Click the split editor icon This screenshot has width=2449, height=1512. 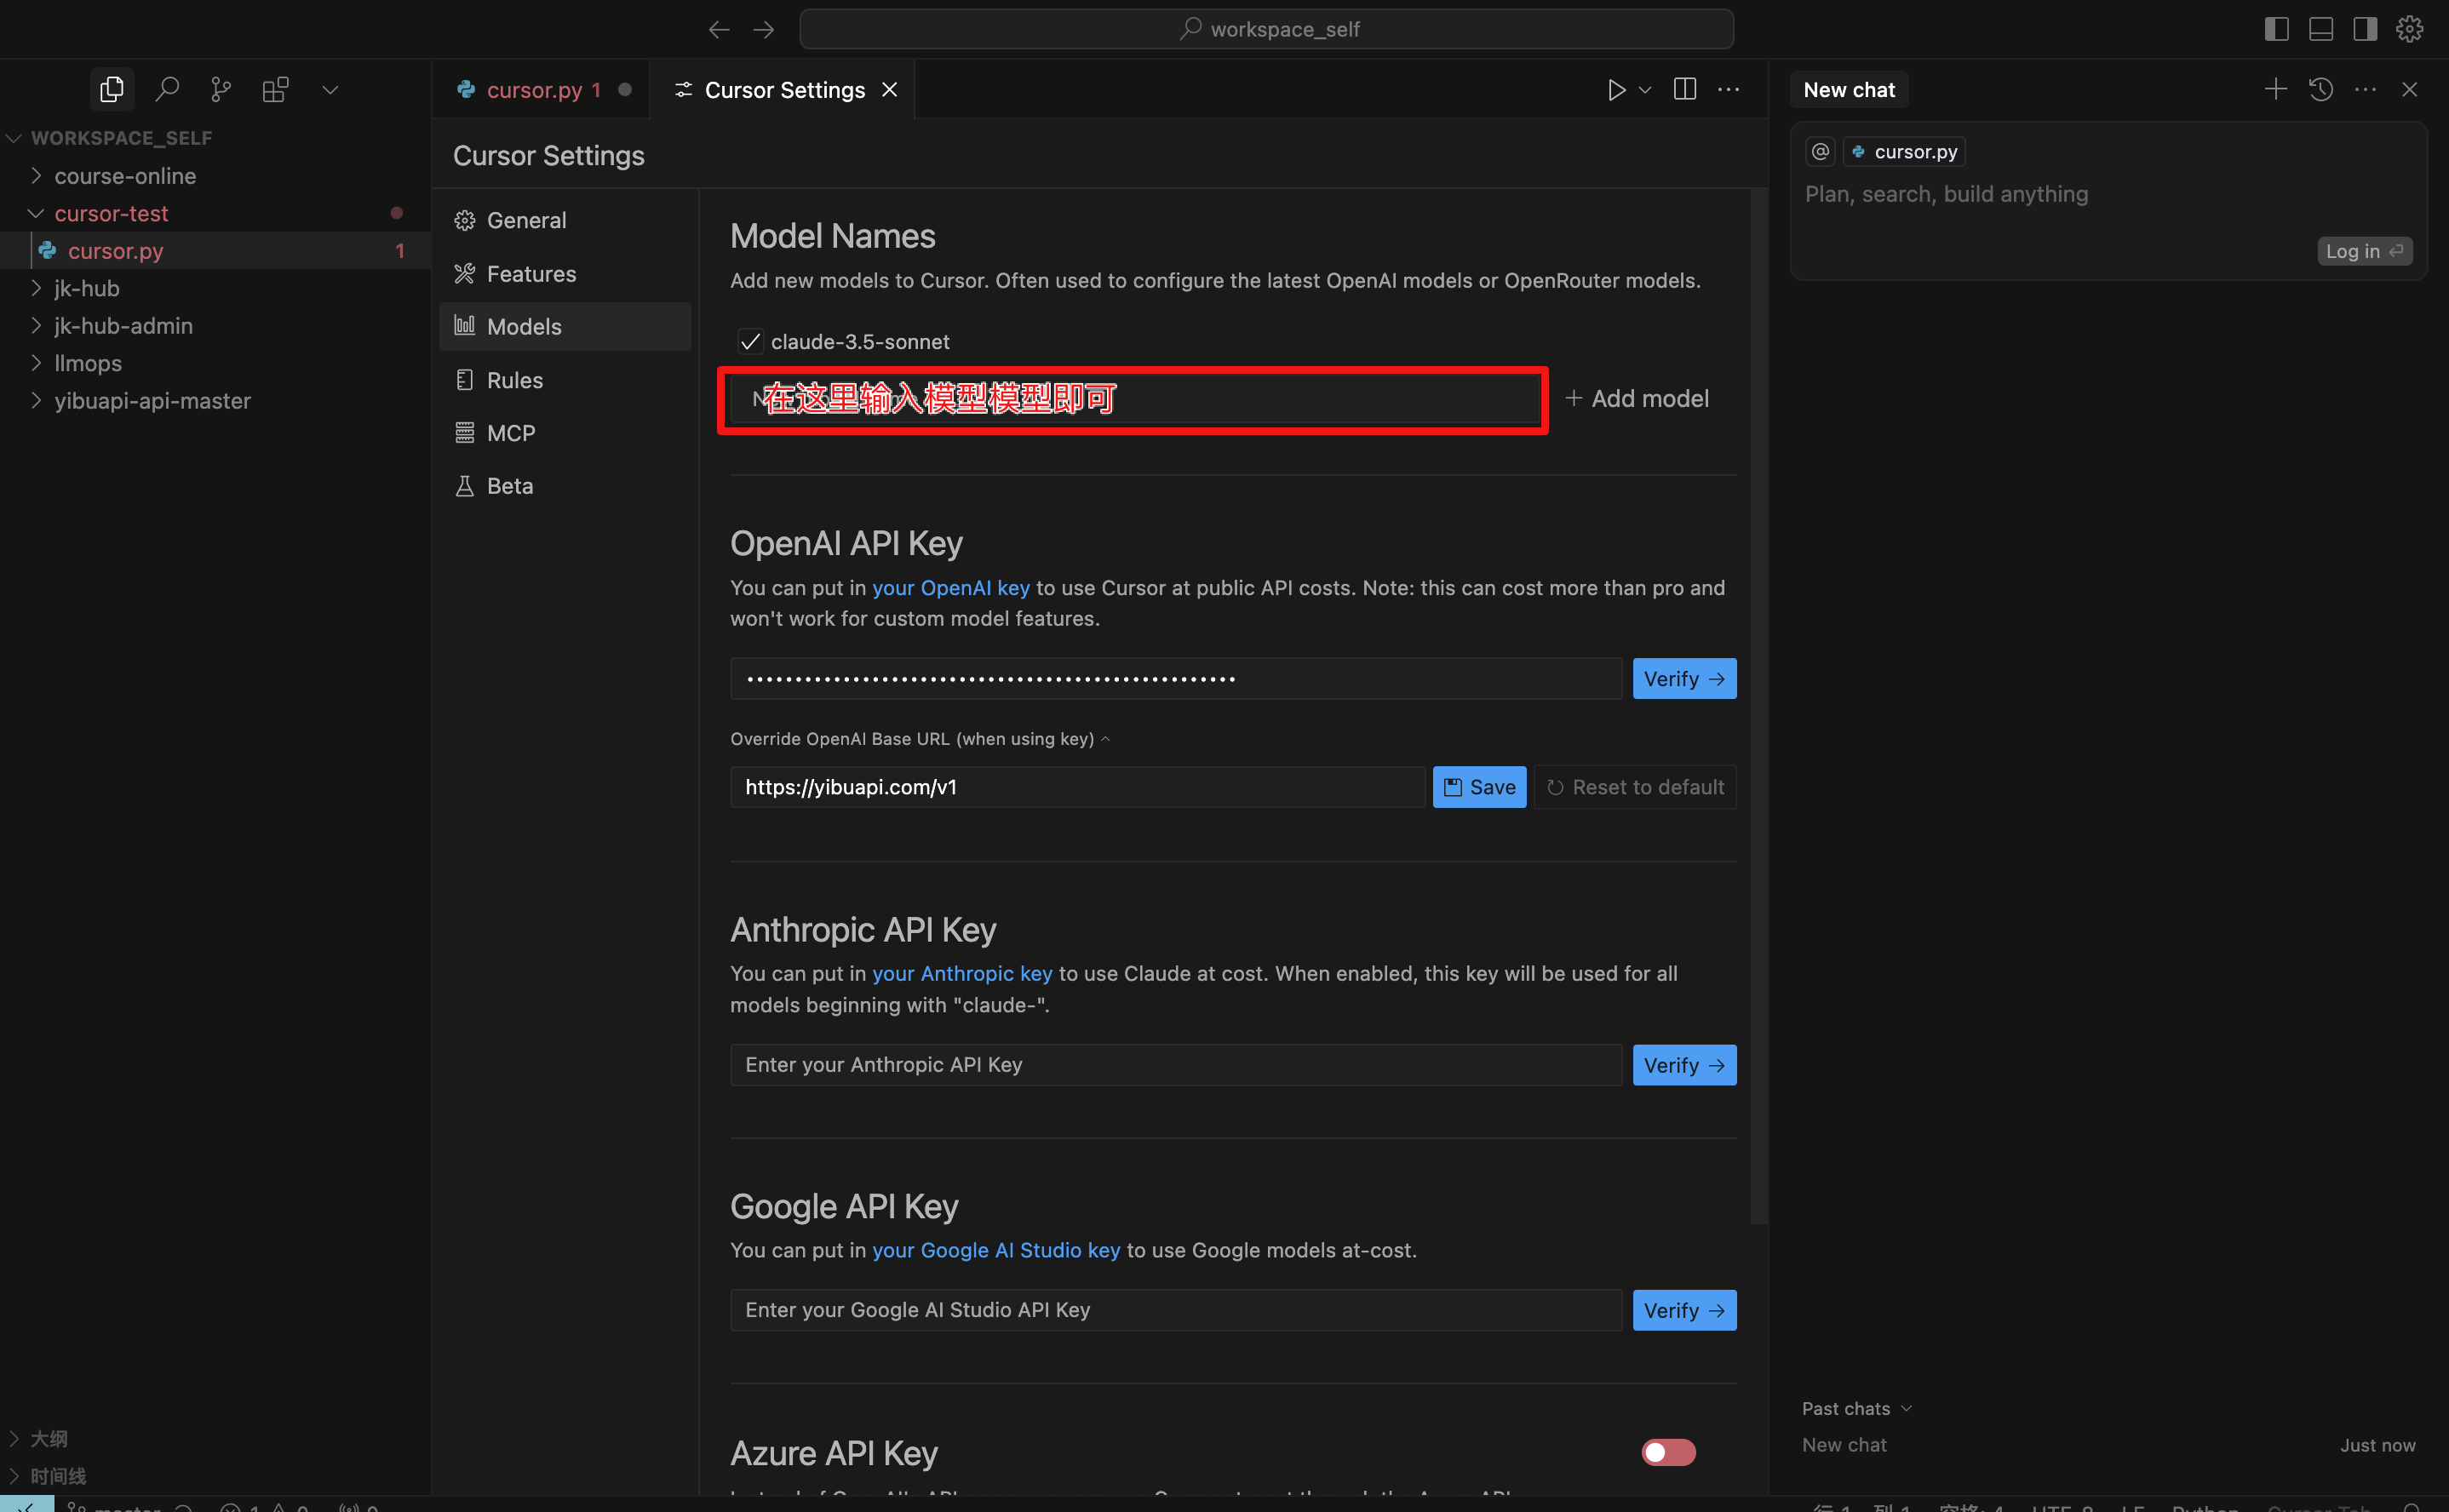pyautogui.click(x=1685, y=89)
